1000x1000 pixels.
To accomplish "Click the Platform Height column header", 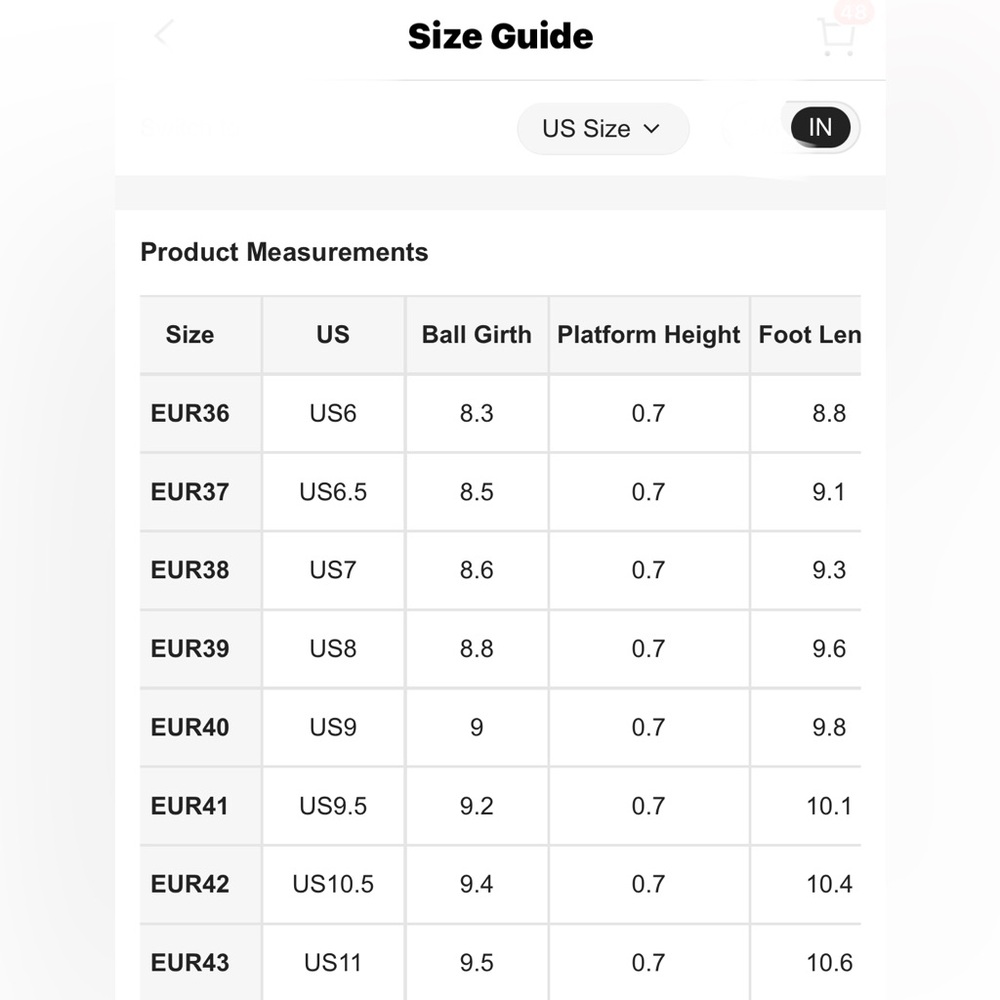I will (649, 335).
